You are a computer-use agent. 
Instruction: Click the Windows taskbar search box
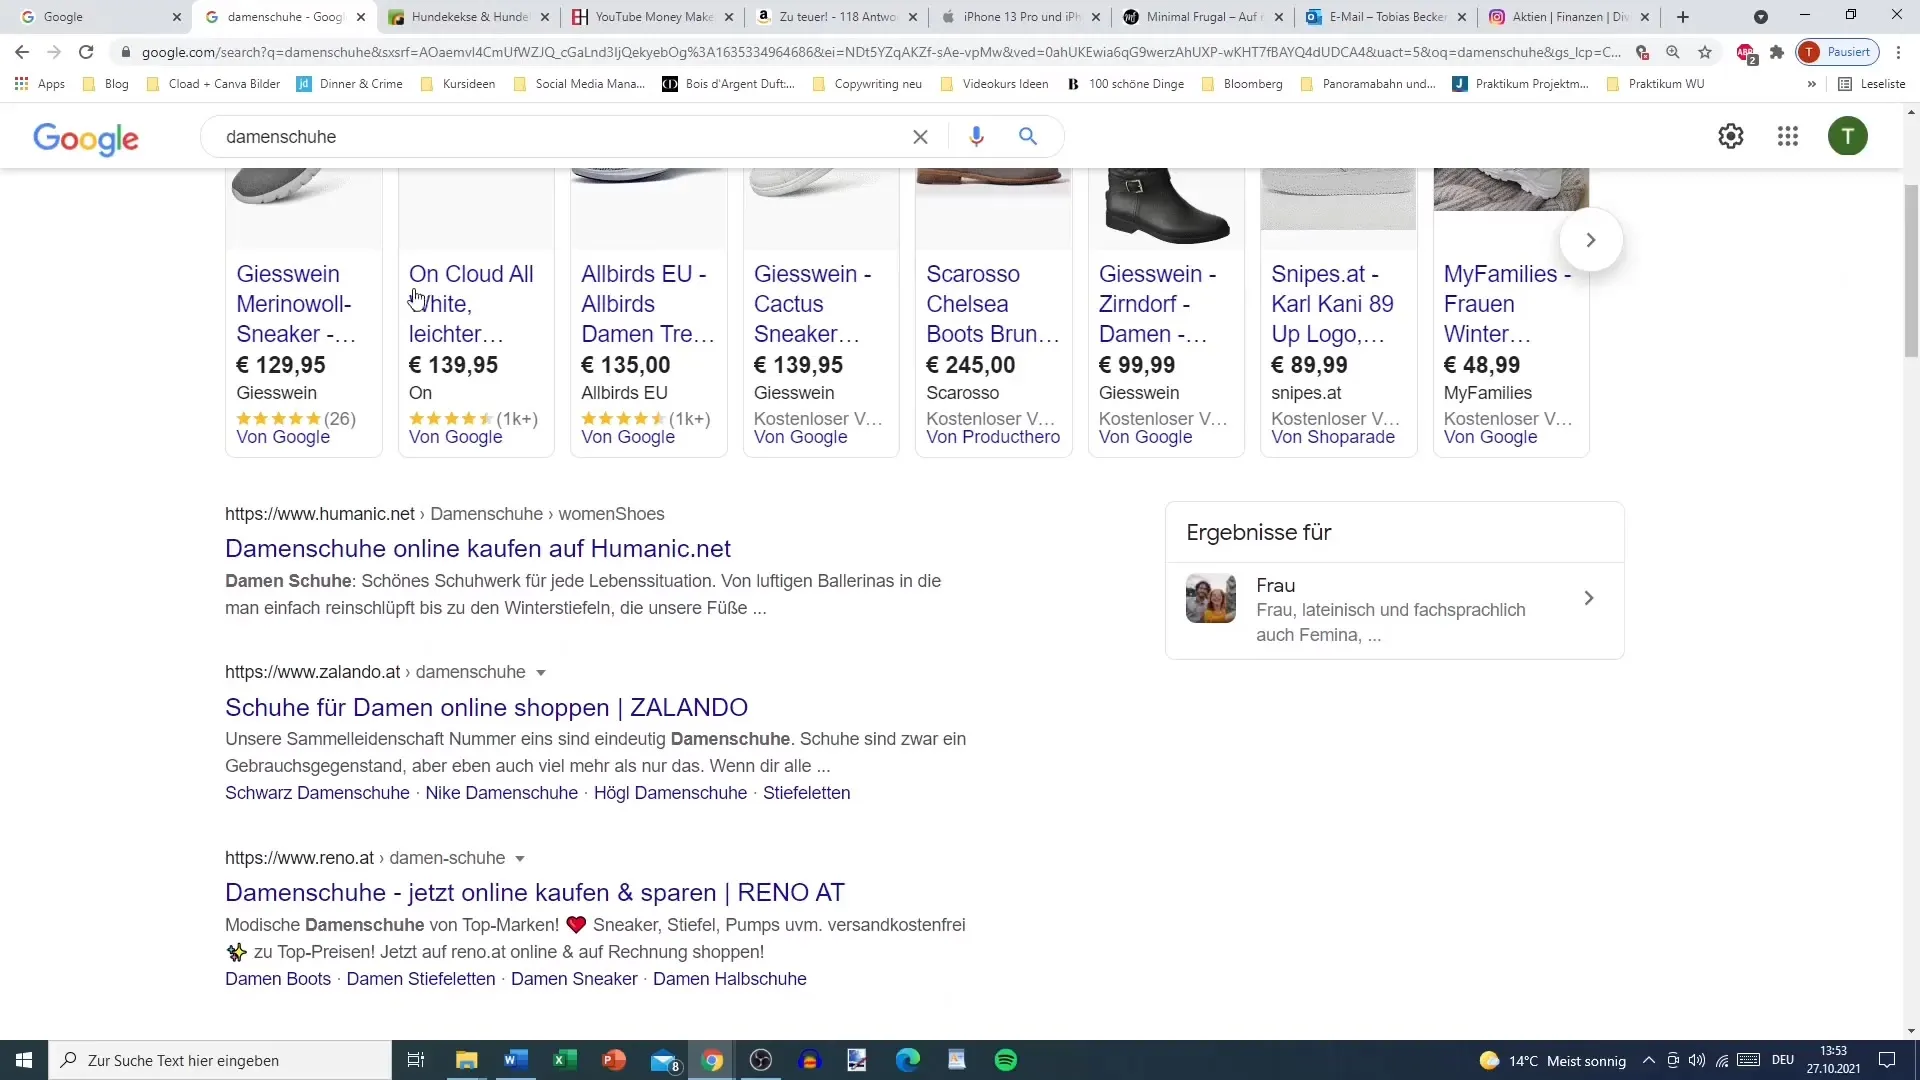220,1060
